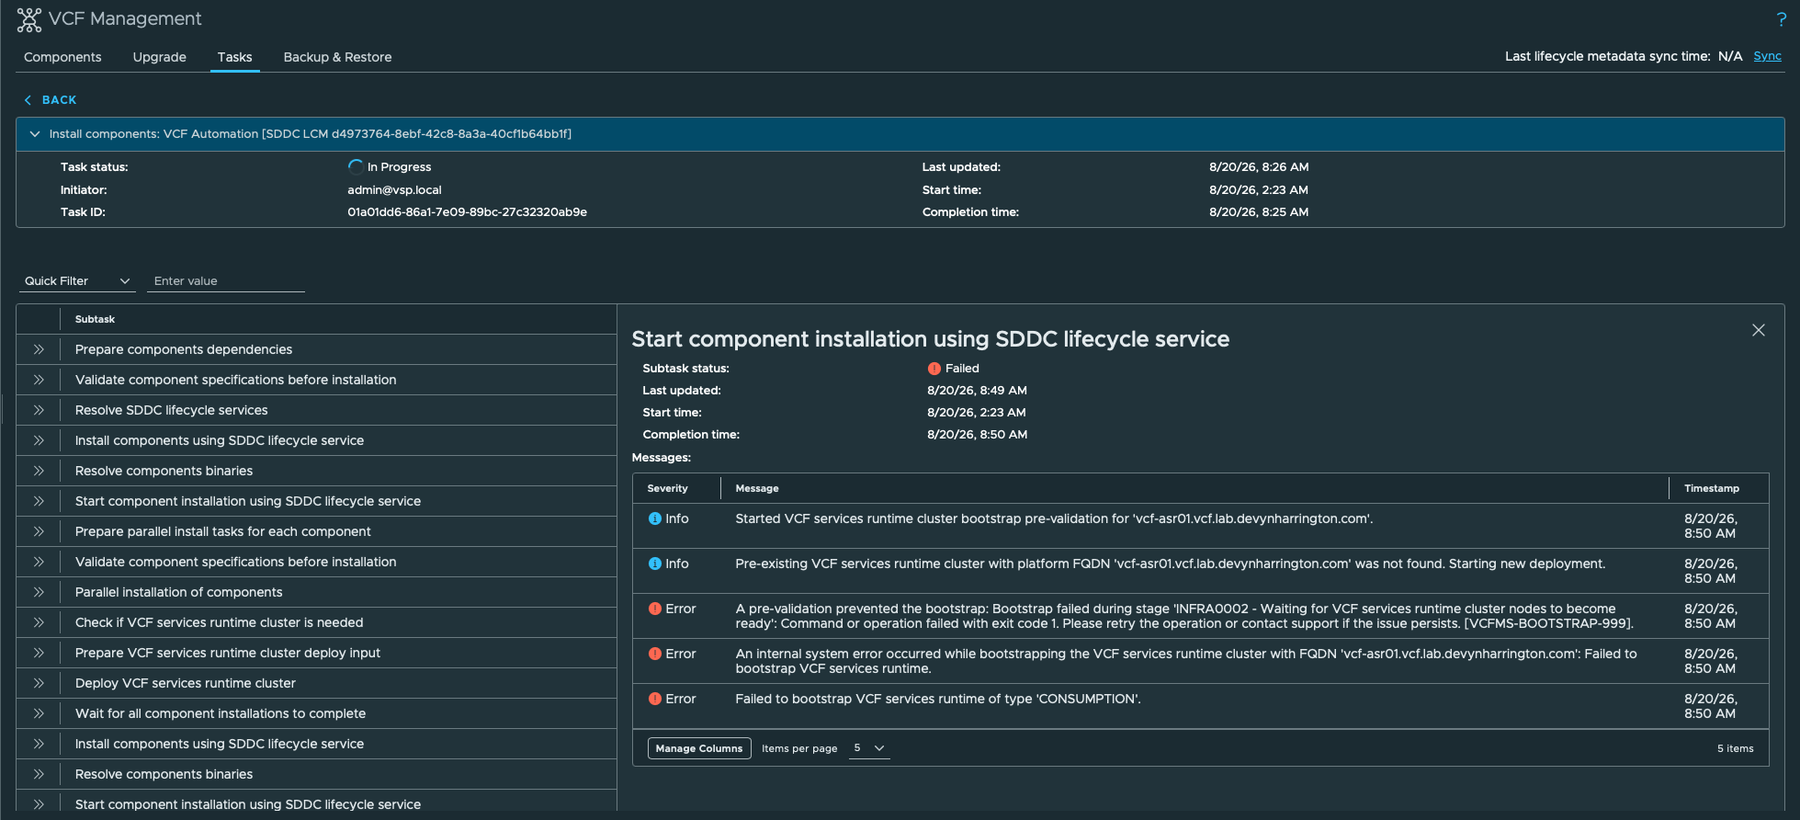The image size is (1800, 820).
Task: Click the initiator admin@vsp.local
Action: click(x=394, y=190)
